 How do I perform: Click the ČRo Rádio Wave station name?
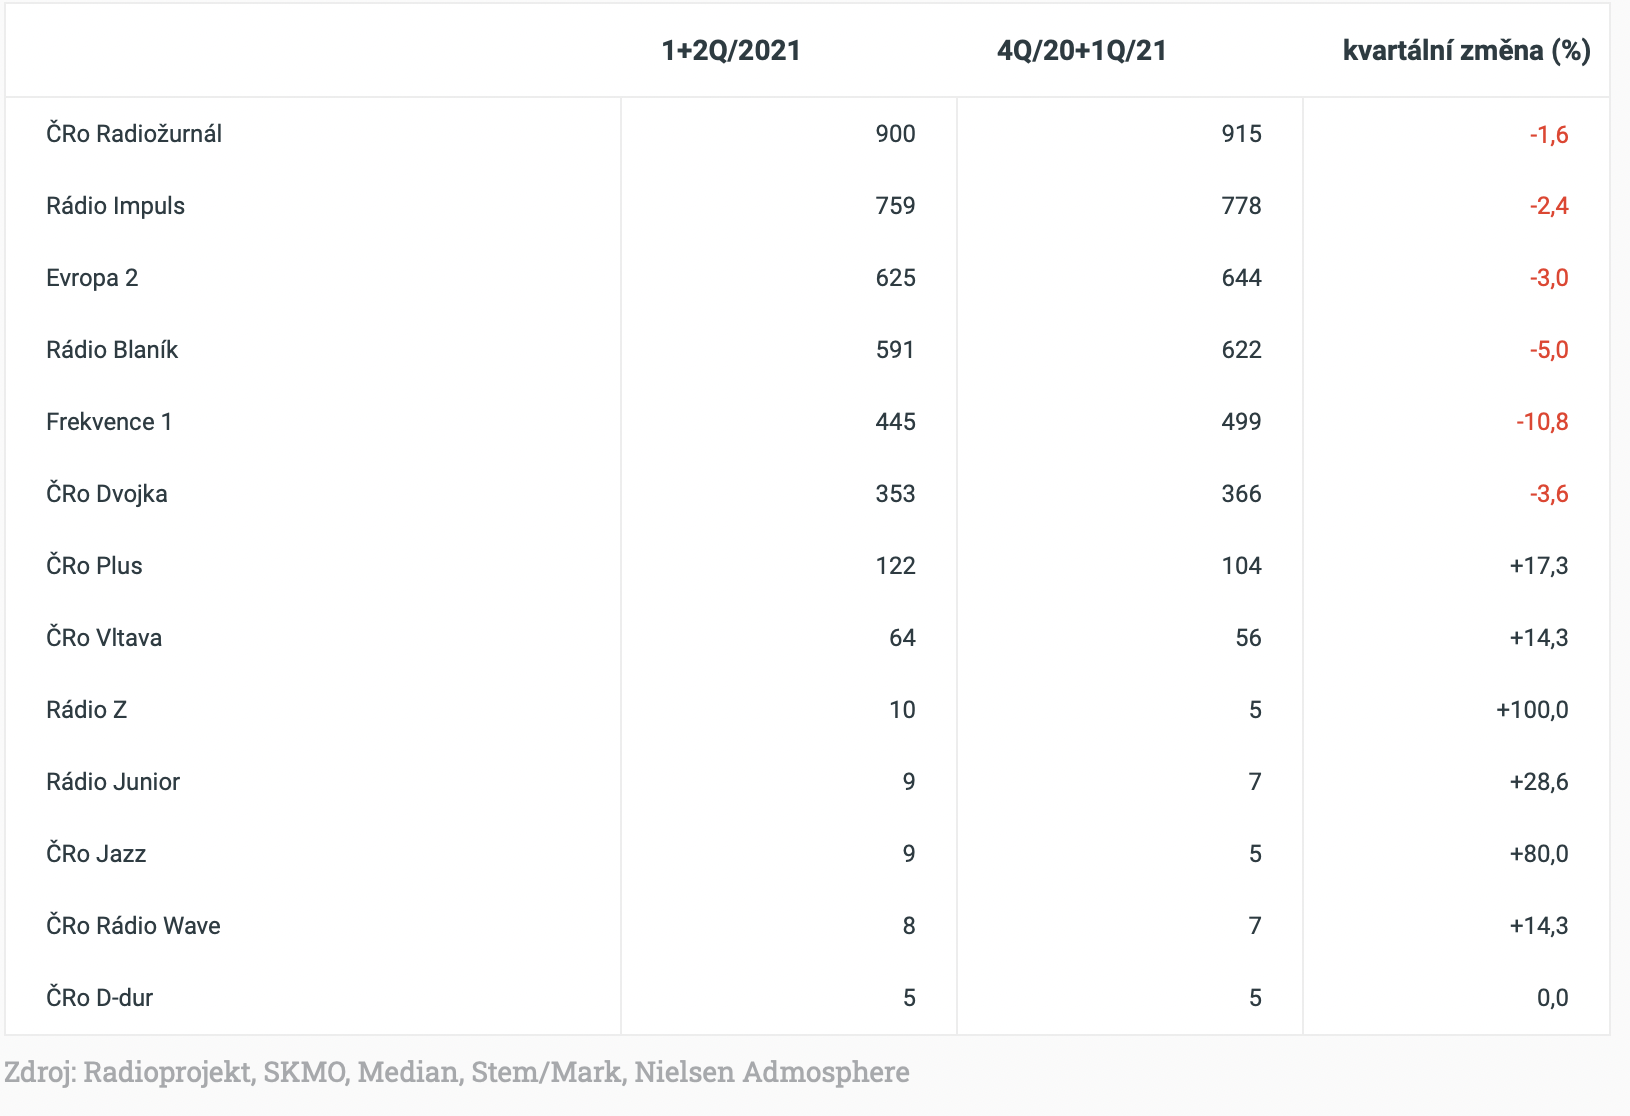coord(133,926)
